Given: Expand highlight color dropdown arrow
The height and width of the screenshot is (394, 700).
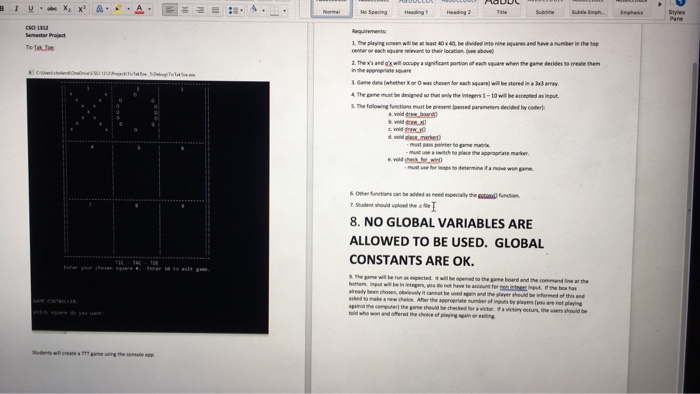Looking at the screenshot, I should point(128,9).
